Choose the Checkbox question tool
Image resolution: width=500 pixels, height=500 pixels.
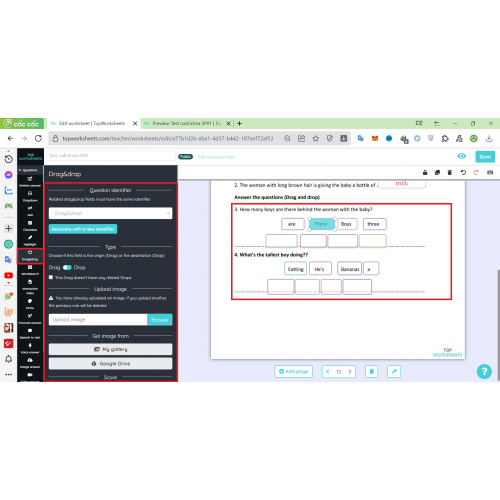30,226
